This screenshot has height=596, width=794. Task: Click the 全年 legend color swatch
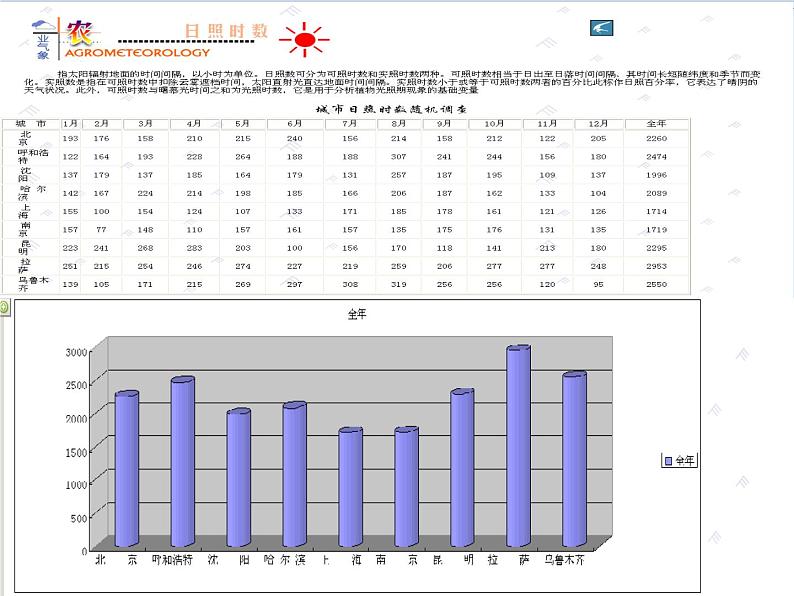click(x=667, y=461)
